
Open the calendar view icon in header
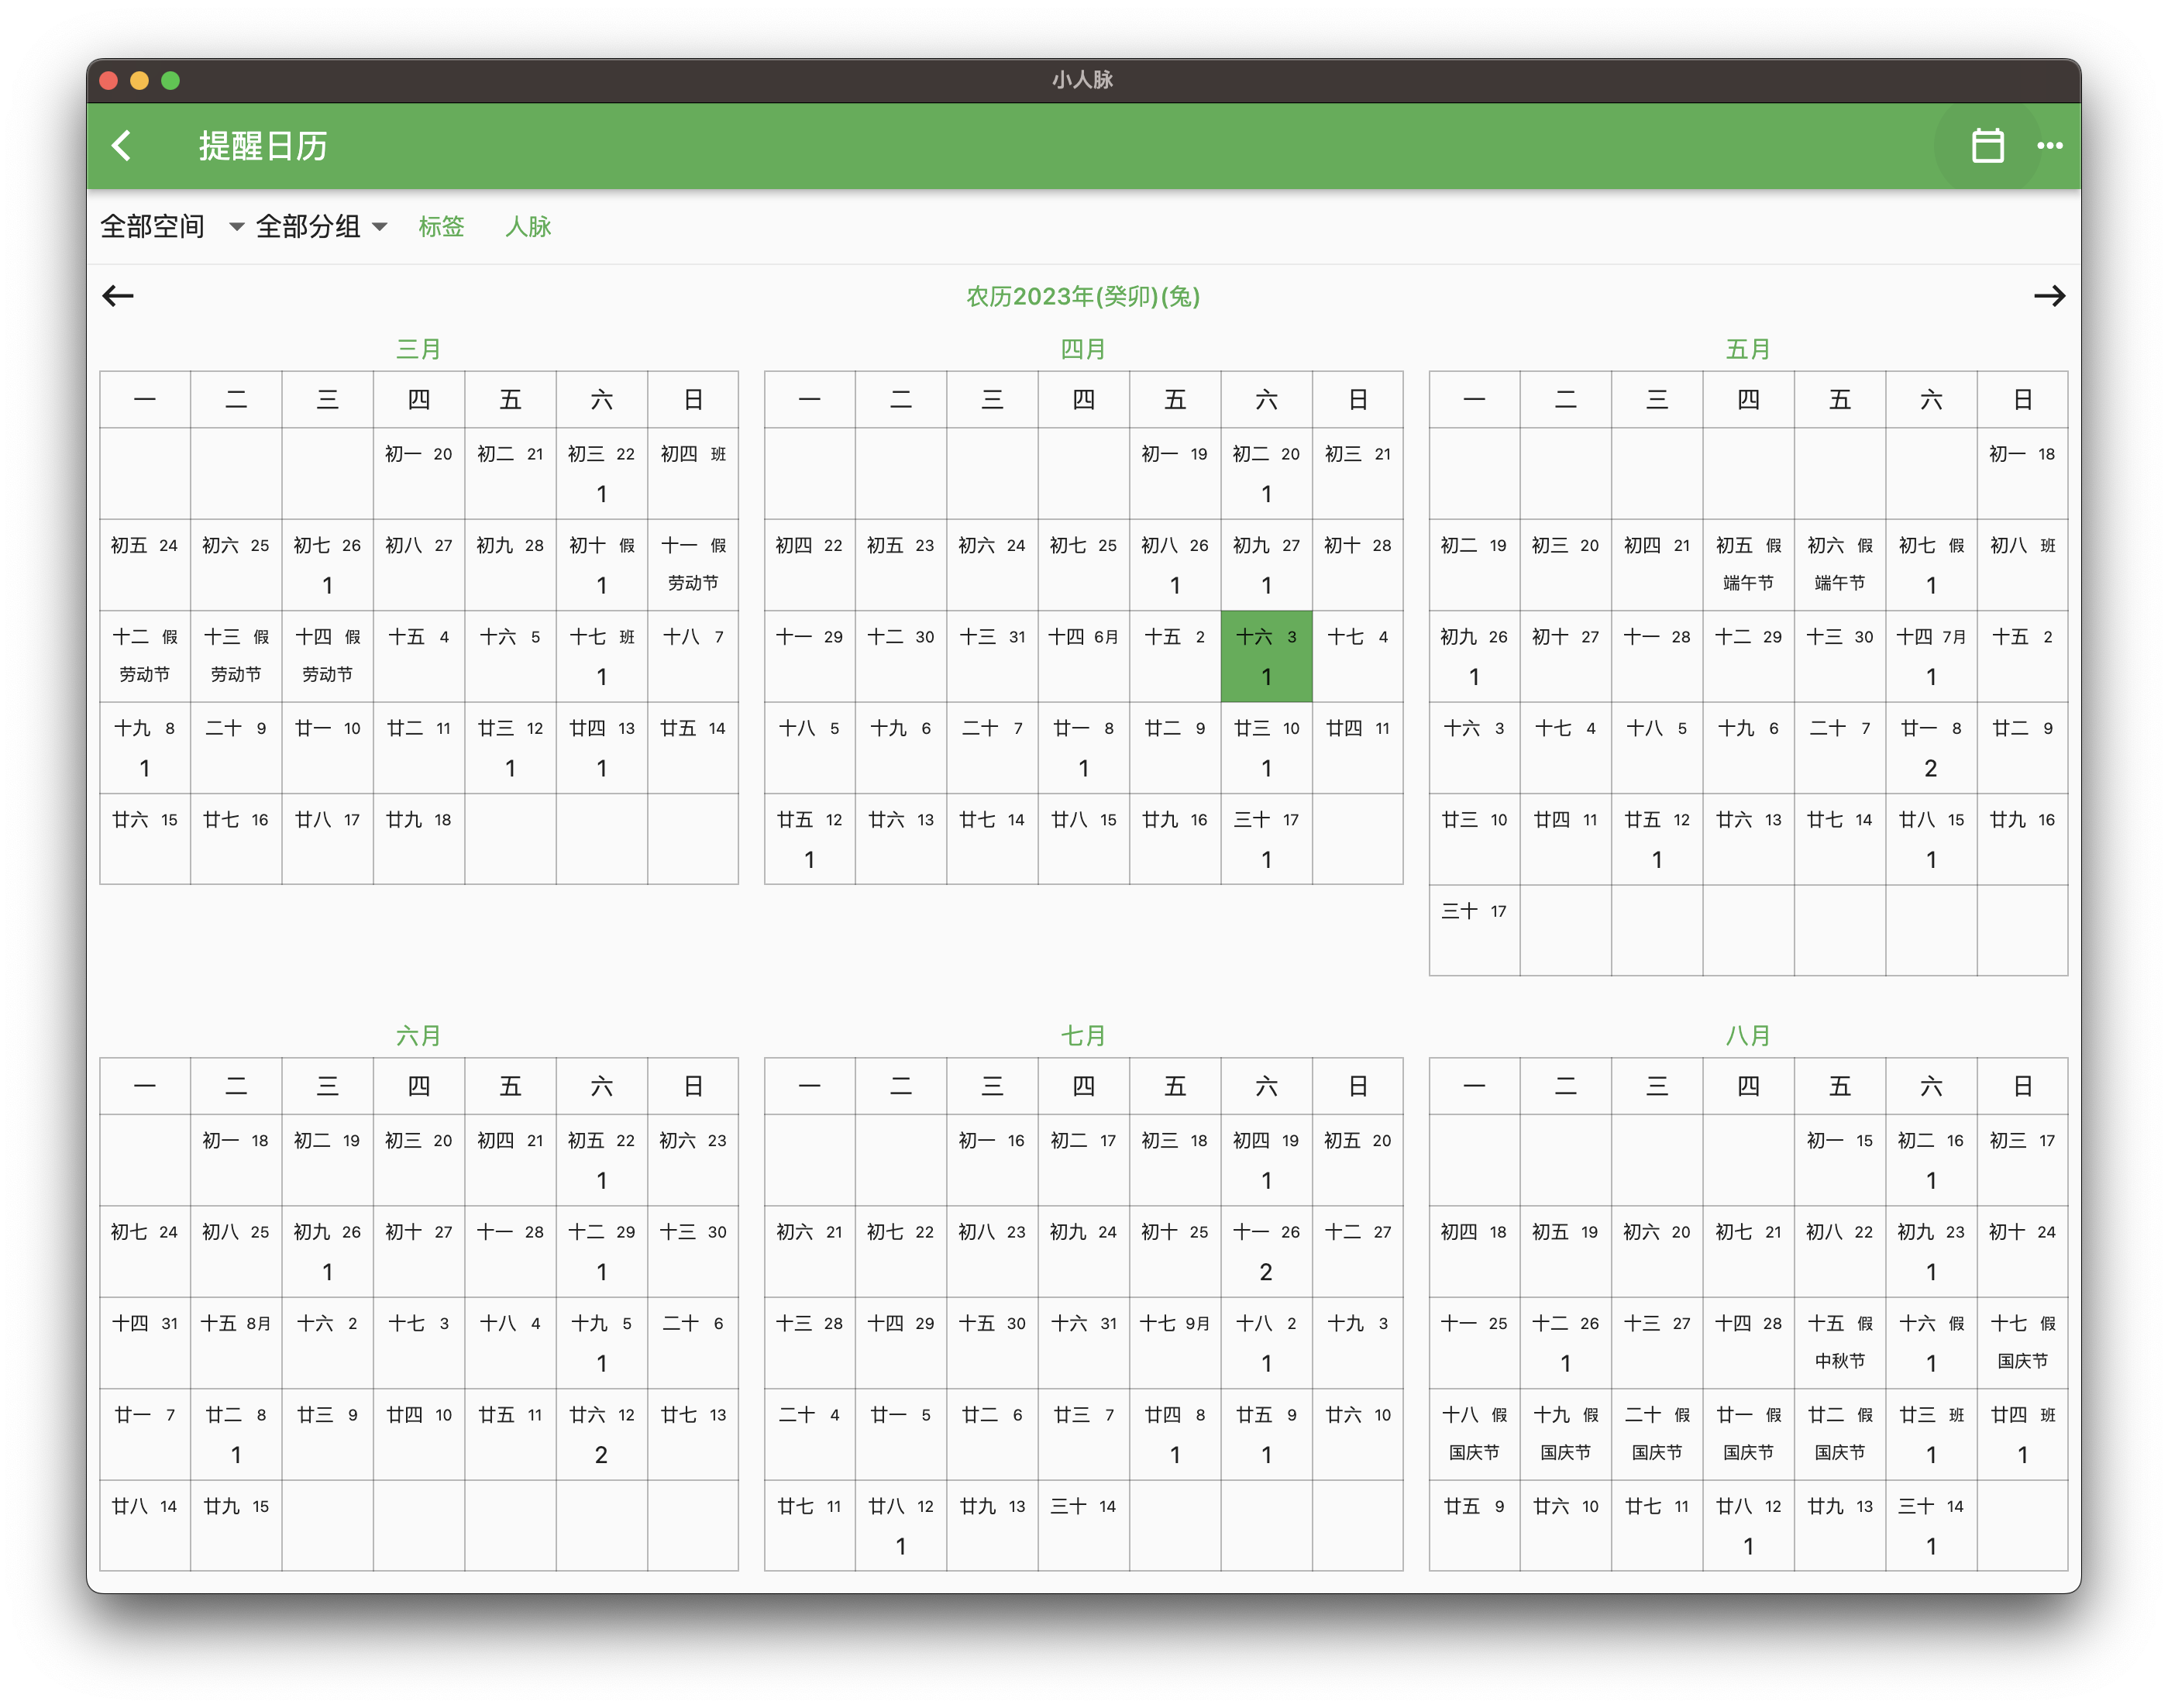click(1987, 146)
